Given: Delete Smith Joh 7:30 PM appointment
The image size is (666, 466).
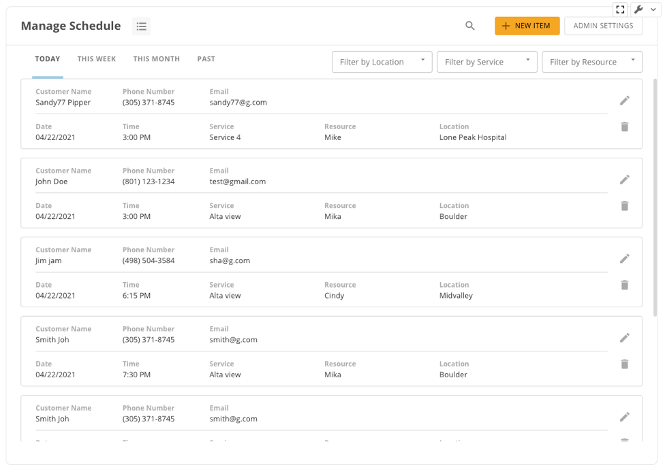Looking at the screenshot, I should tap(624, 364).
